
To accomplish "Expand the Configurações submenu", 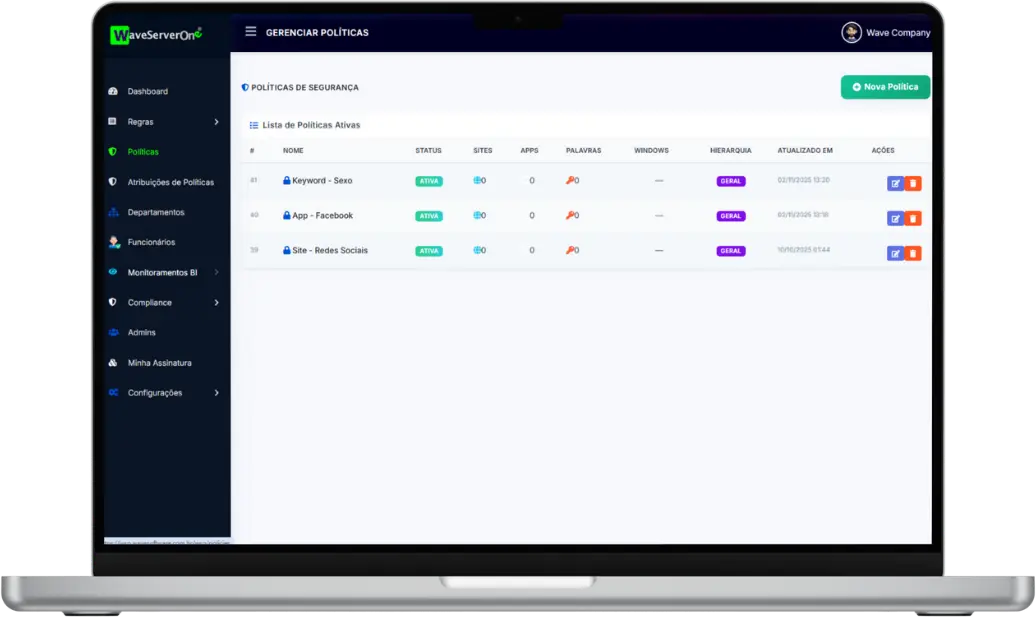I will pyautogui.click(x=216, y=393).
